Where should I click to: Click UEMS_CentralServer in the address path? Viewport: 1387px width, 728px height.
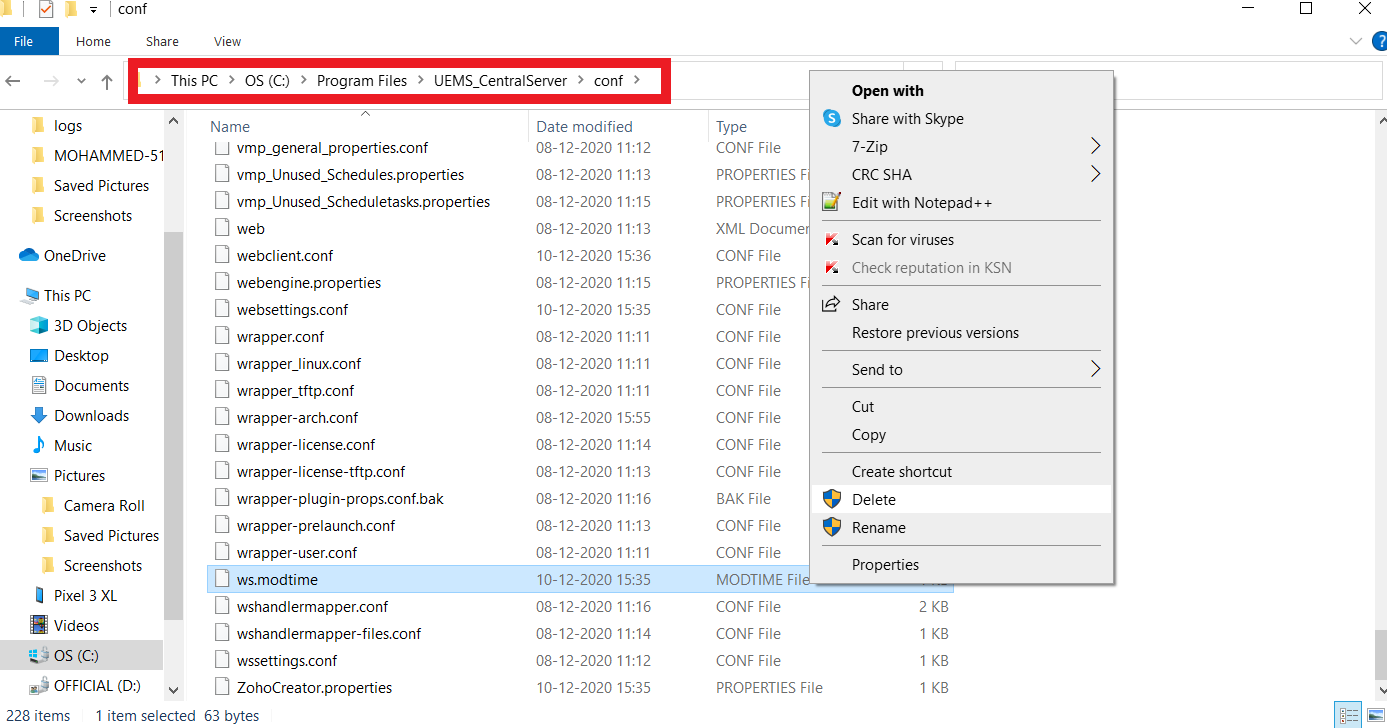[x=500, y=81]
